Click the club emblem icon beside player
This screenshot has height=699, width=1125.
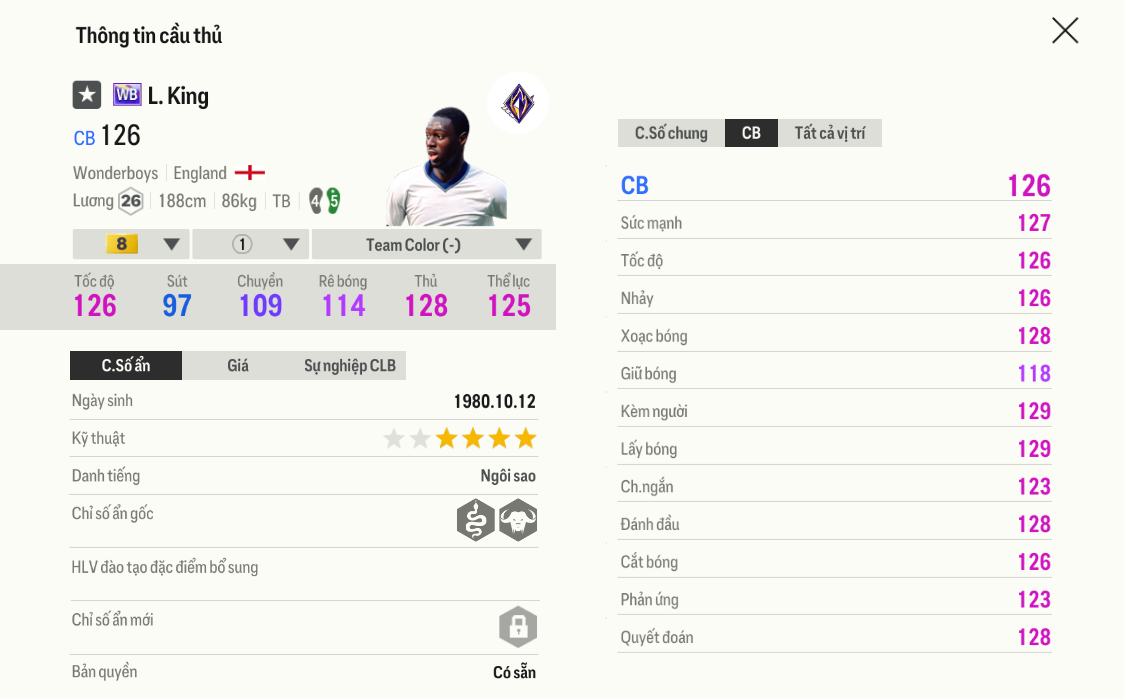[x=518, y=102]
